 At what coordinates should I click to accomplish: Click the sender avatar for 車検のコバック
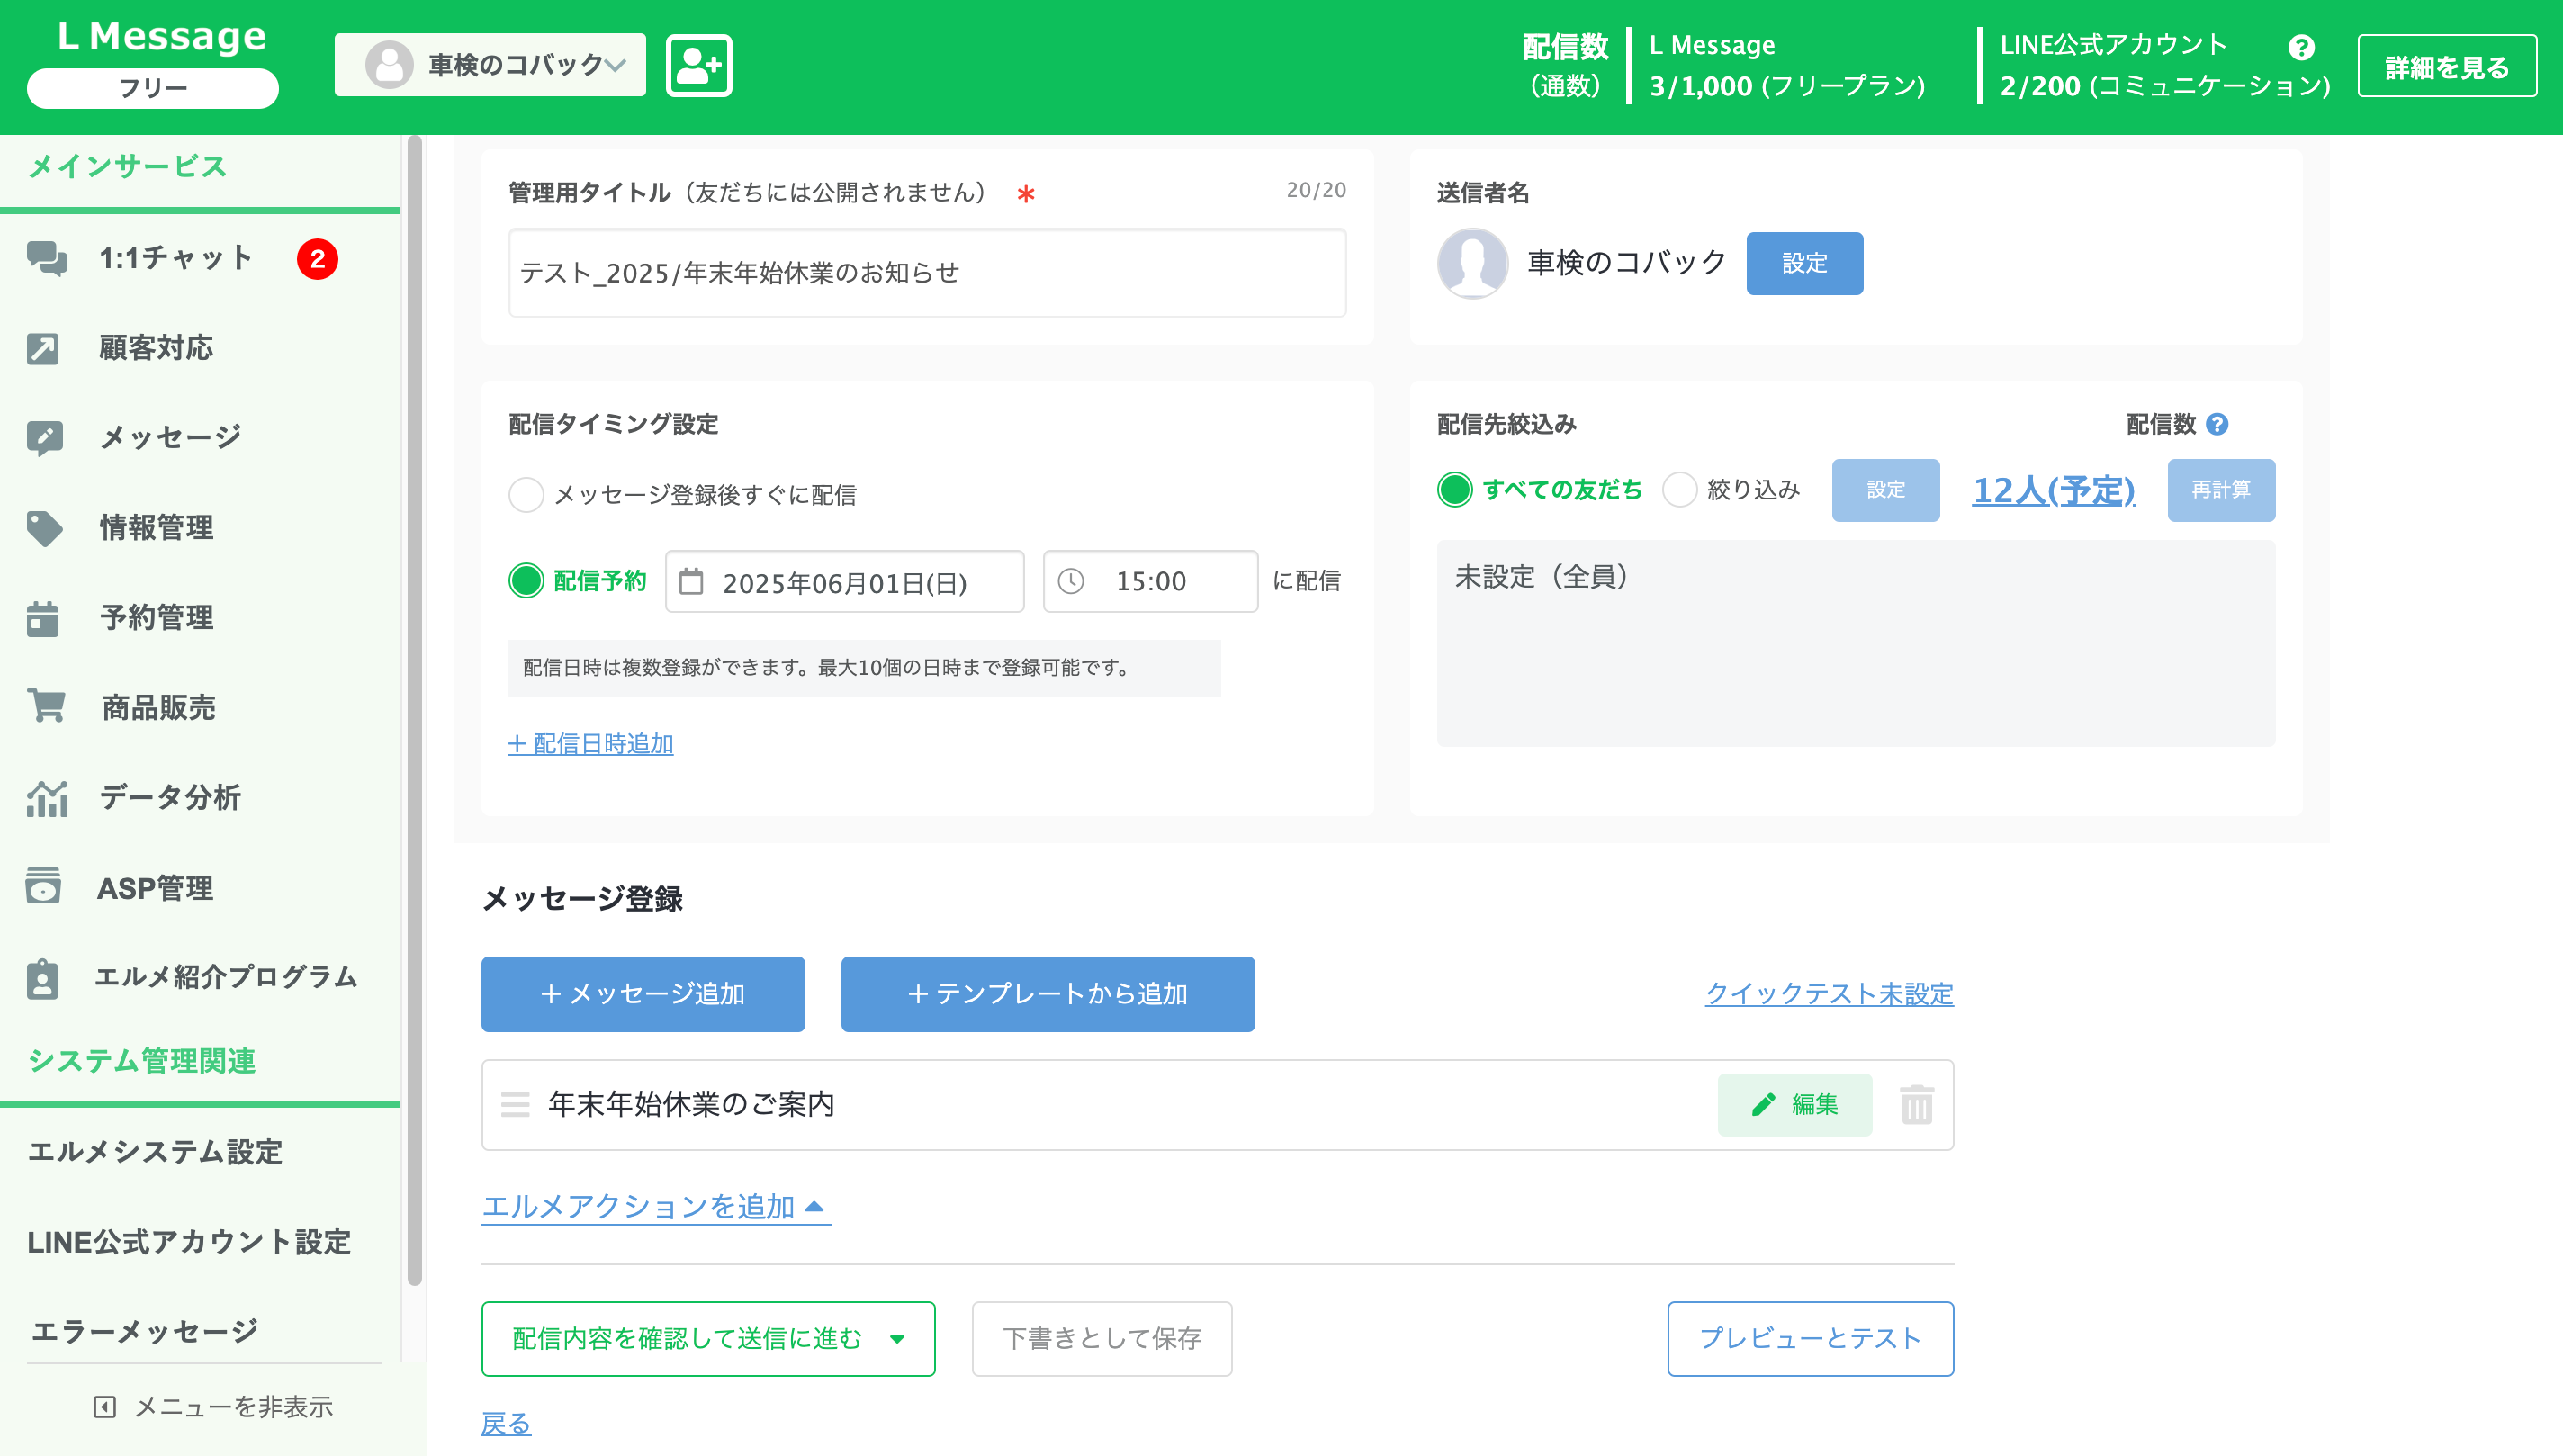(1472, 263)
